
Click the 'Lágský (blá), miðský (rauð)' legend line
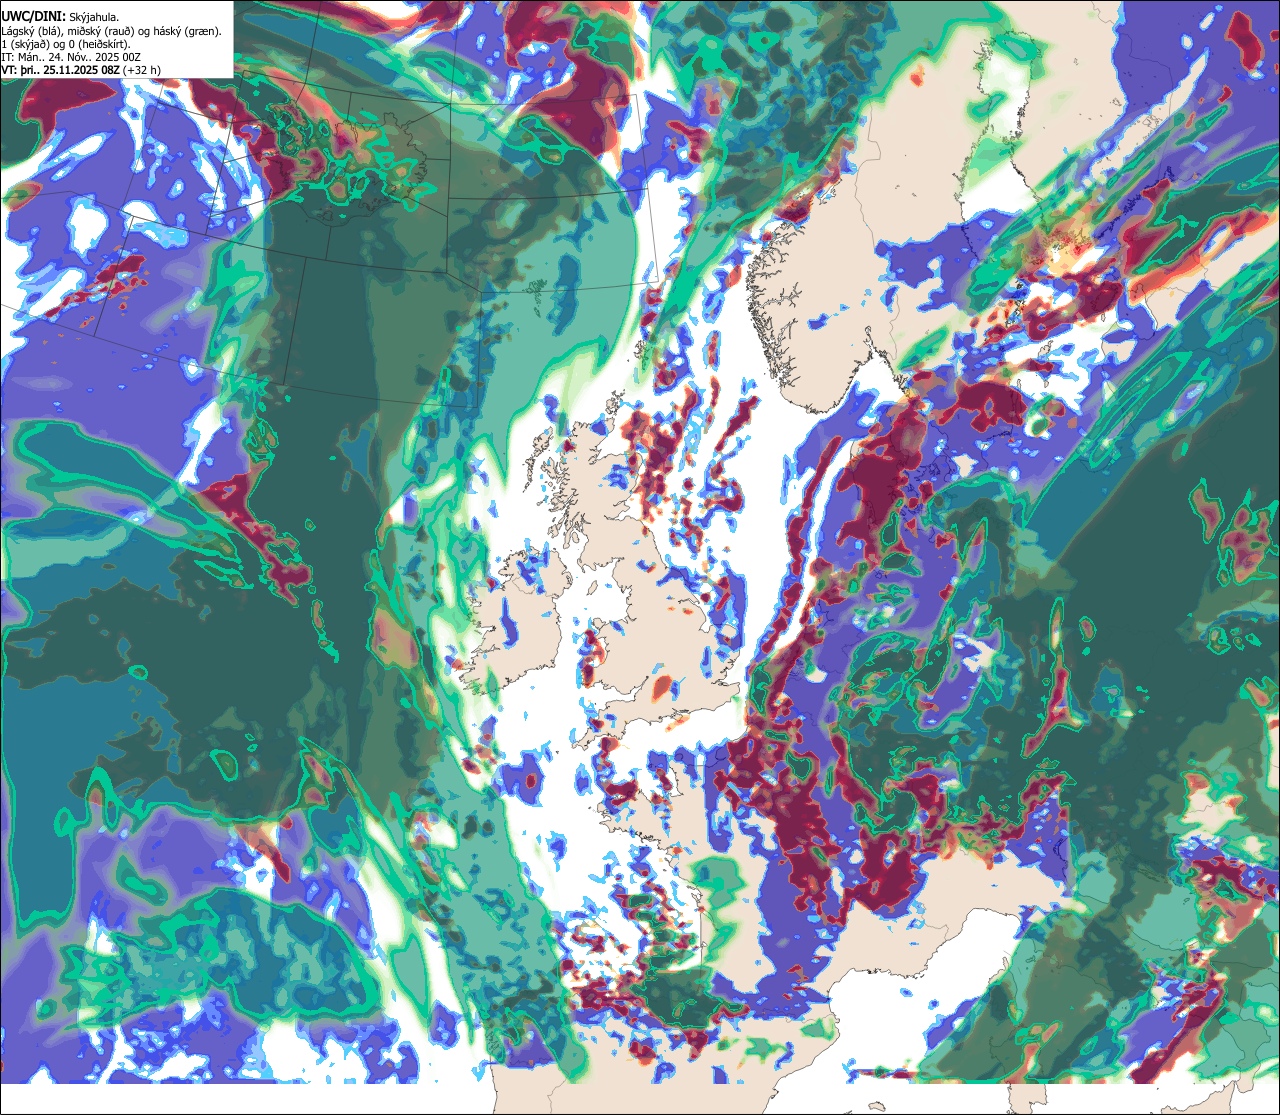112,31
